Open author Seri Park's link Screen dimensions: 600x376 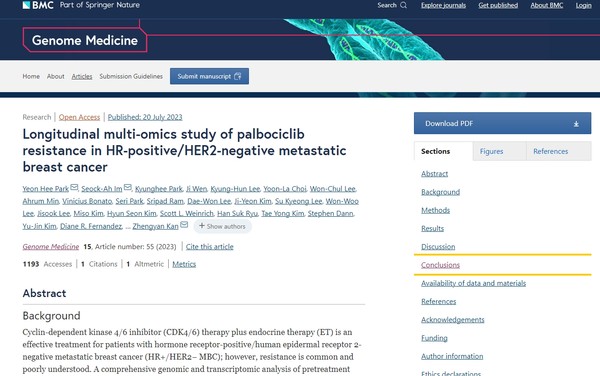point(129,201)
